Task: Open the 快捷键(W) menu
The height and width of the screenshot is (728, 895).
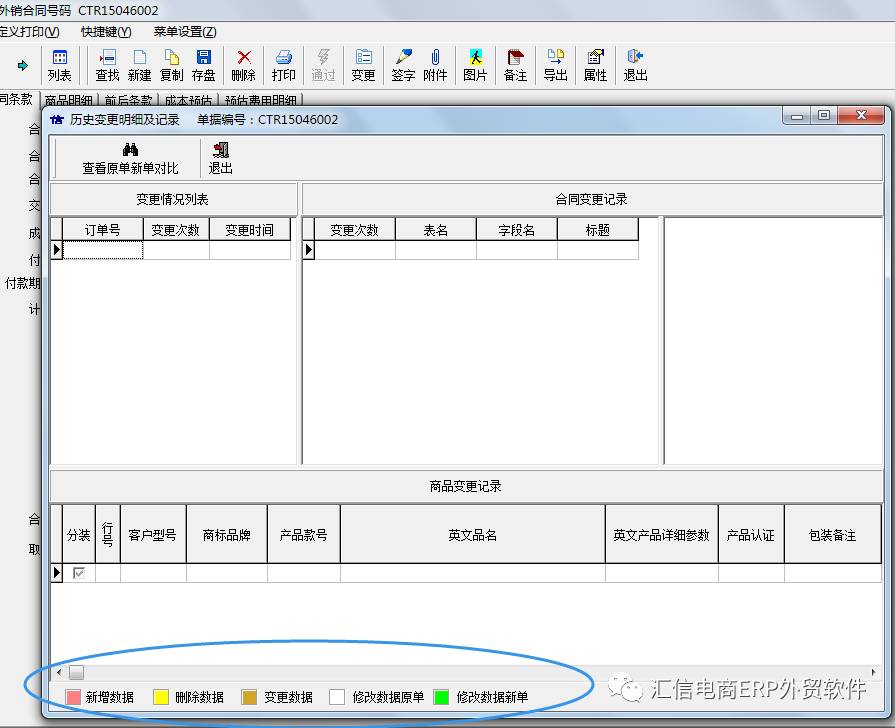Action: (106, 32)
